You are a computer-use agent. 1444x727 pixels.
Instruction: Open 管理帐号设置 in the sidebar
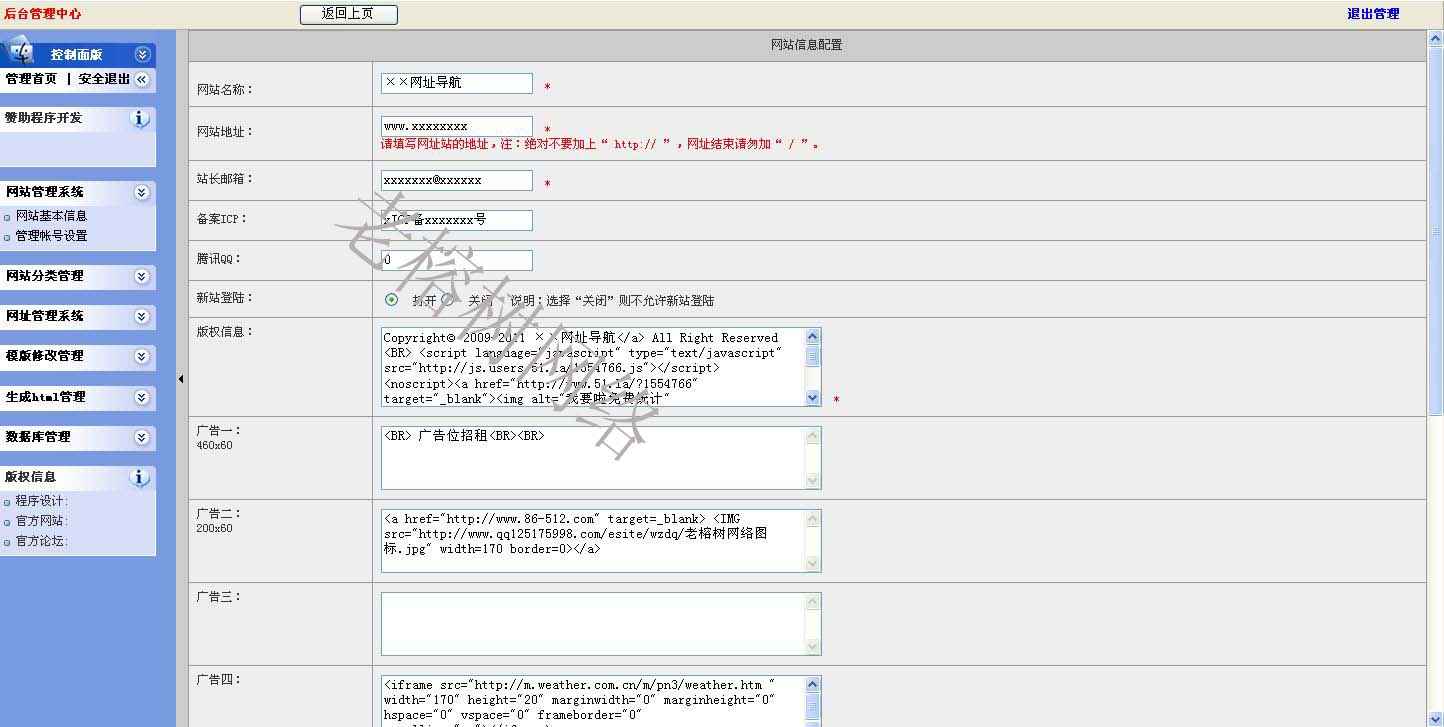point(51,236)
